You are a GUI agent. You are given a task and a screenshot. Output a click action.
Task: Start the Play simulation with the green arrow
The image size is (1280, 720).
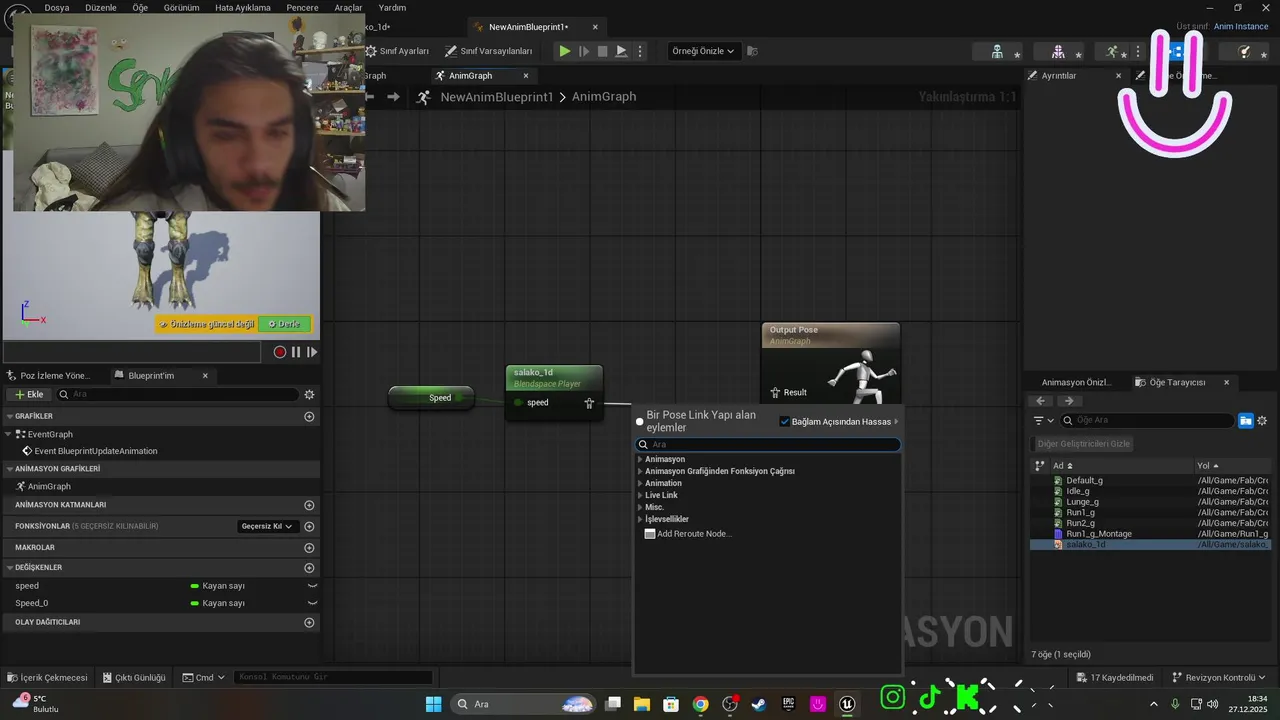(x=565, y=51)
